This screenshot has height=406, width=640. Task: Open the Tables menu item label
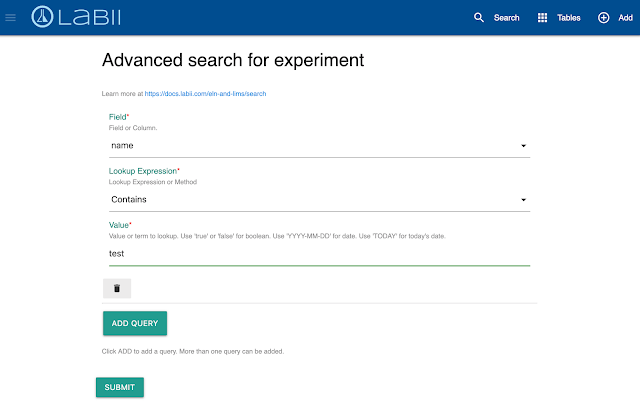pyautogui.click(x=568, y=18)
